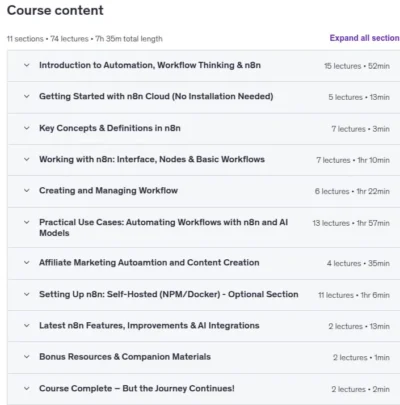Expand the Latest n8n Features chevron

(27, 326)
